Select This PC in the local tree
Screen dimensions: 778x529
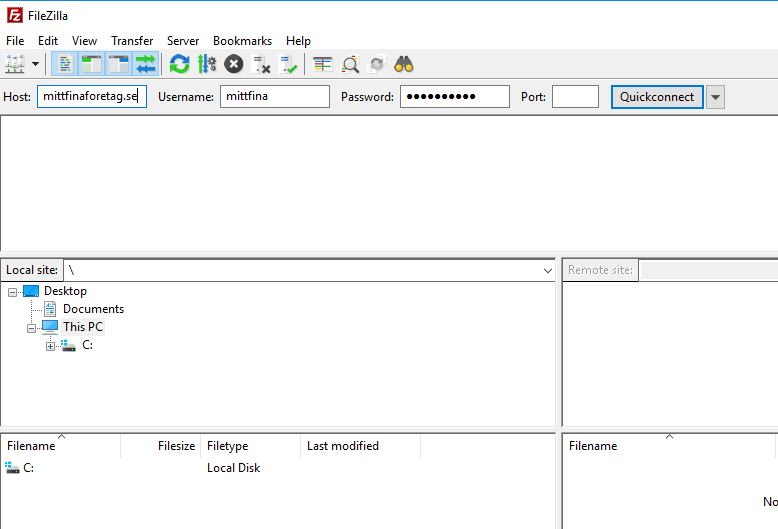[83, 327]
